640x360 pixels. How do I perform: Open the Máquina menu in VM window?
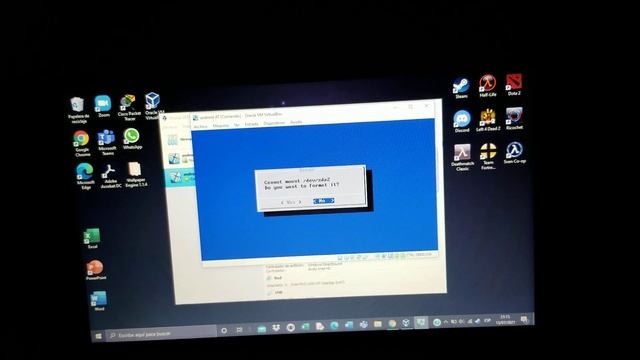click(x=221, y=126)
